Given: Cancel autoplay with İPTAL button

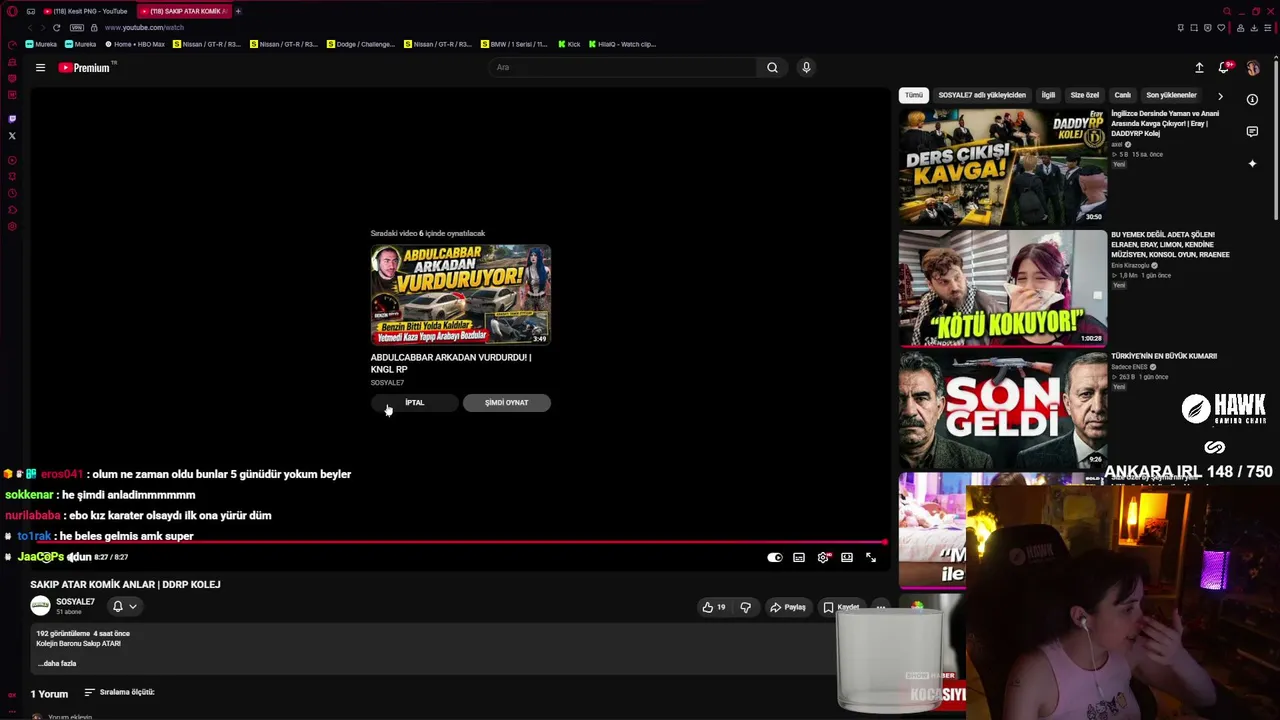Looking at the screenshot, I should 415,403.
